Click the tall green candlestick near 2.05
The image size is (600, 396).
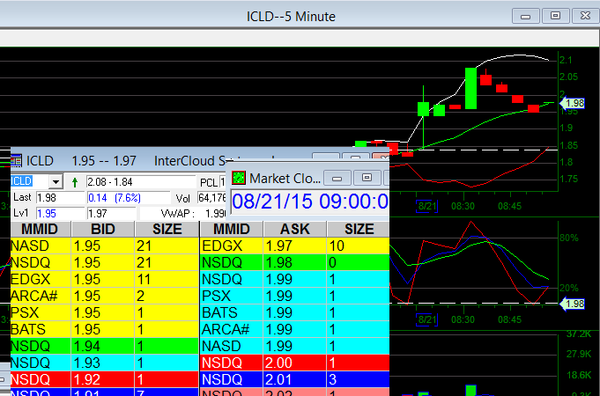(471, 88)
